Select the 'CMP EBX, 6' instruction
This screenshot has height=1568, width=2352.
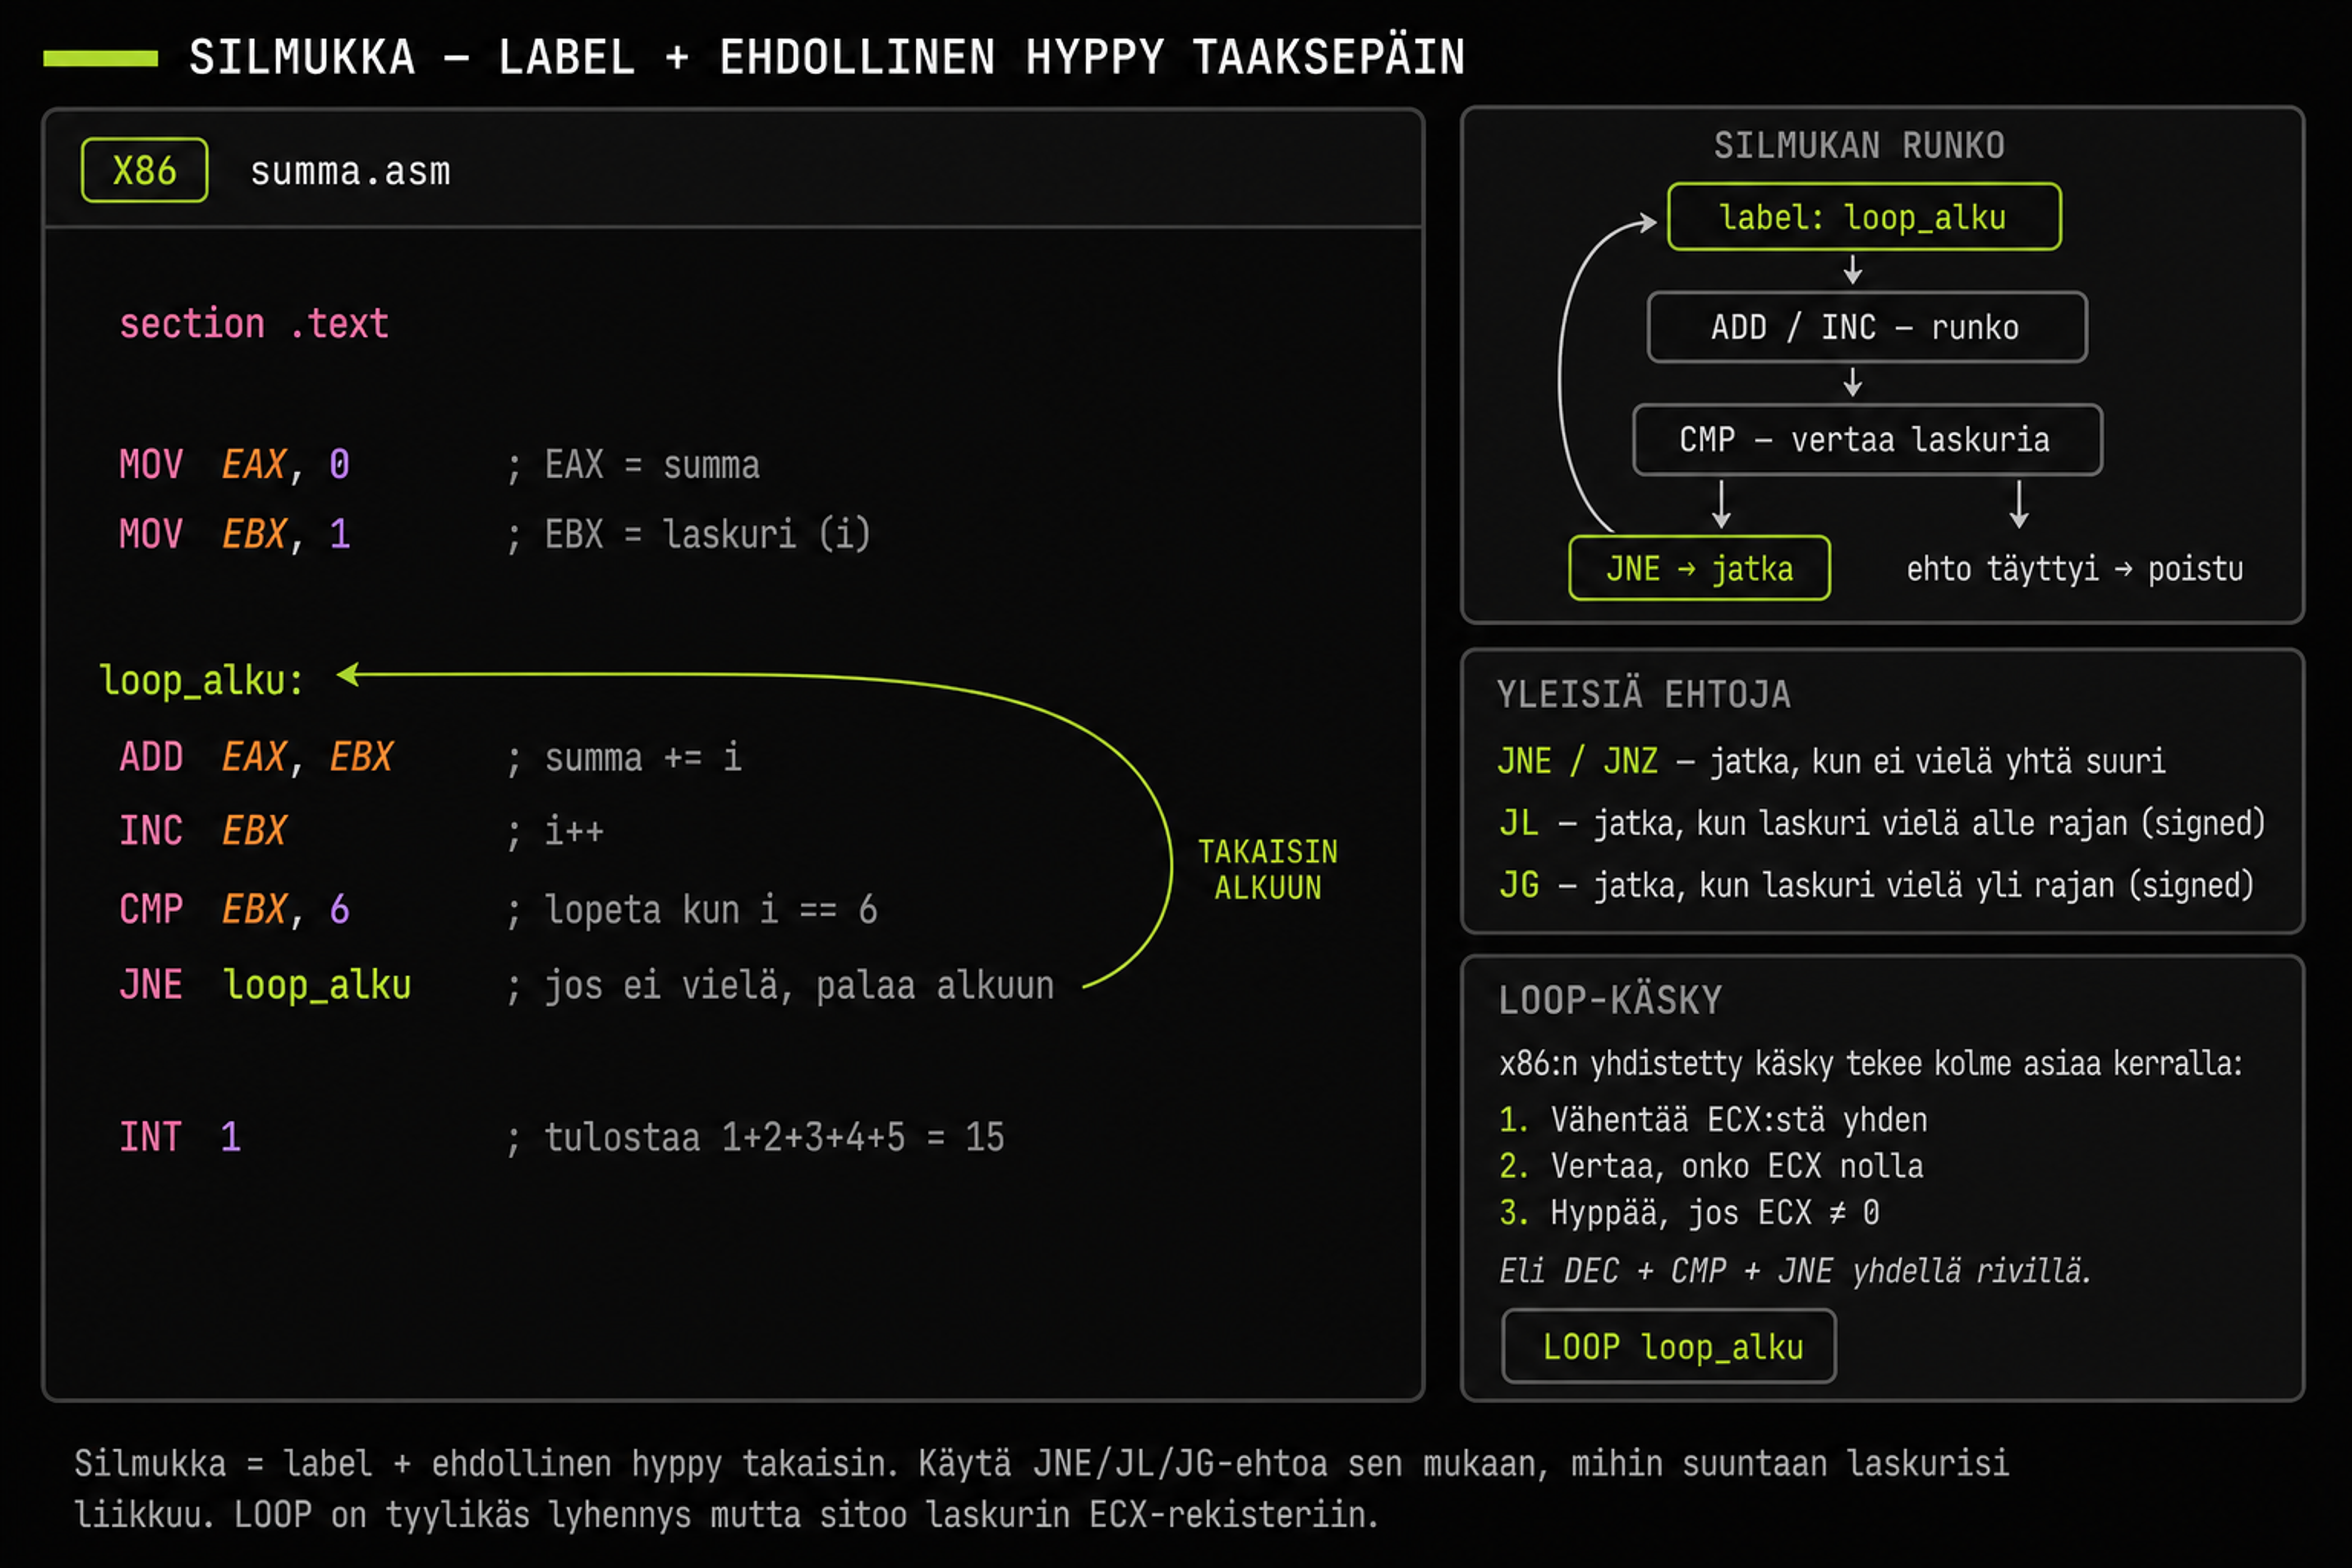235,909
